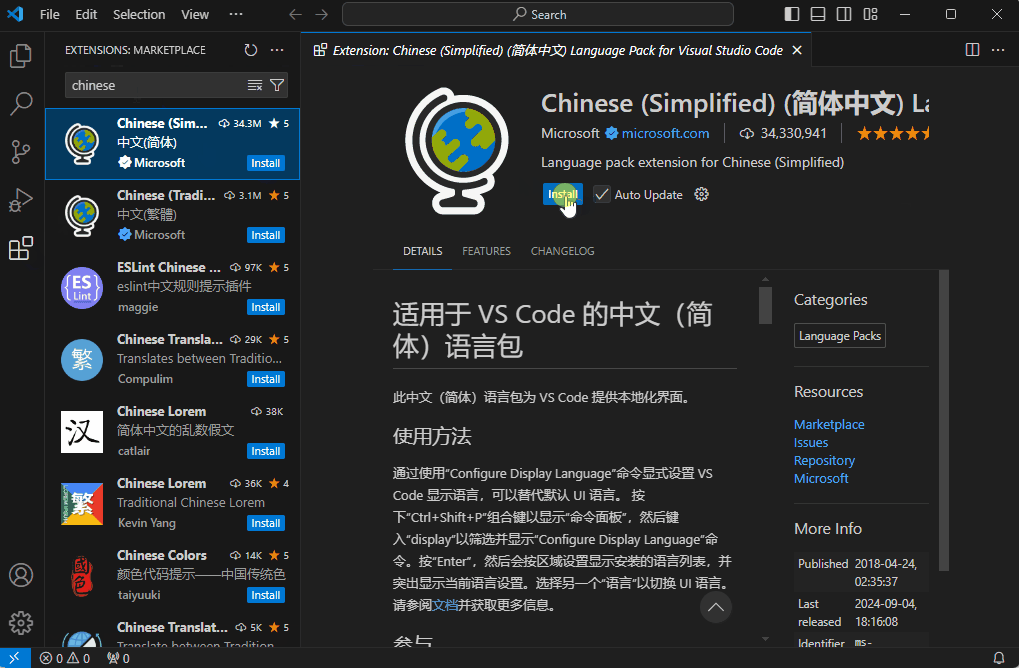This screenshot has height=668, width=1019.
Task: Open the Accounts icon in activity bar
Action: pyautogui.click(x=21, y=575)
